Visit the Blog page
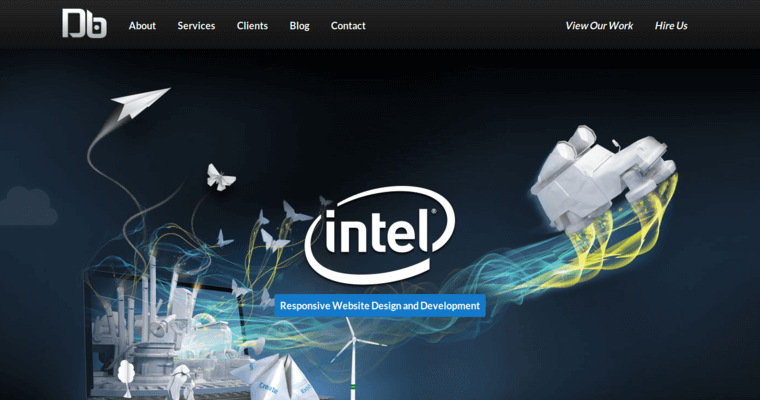This screenshot has height=400, width=760. point(300,26)
